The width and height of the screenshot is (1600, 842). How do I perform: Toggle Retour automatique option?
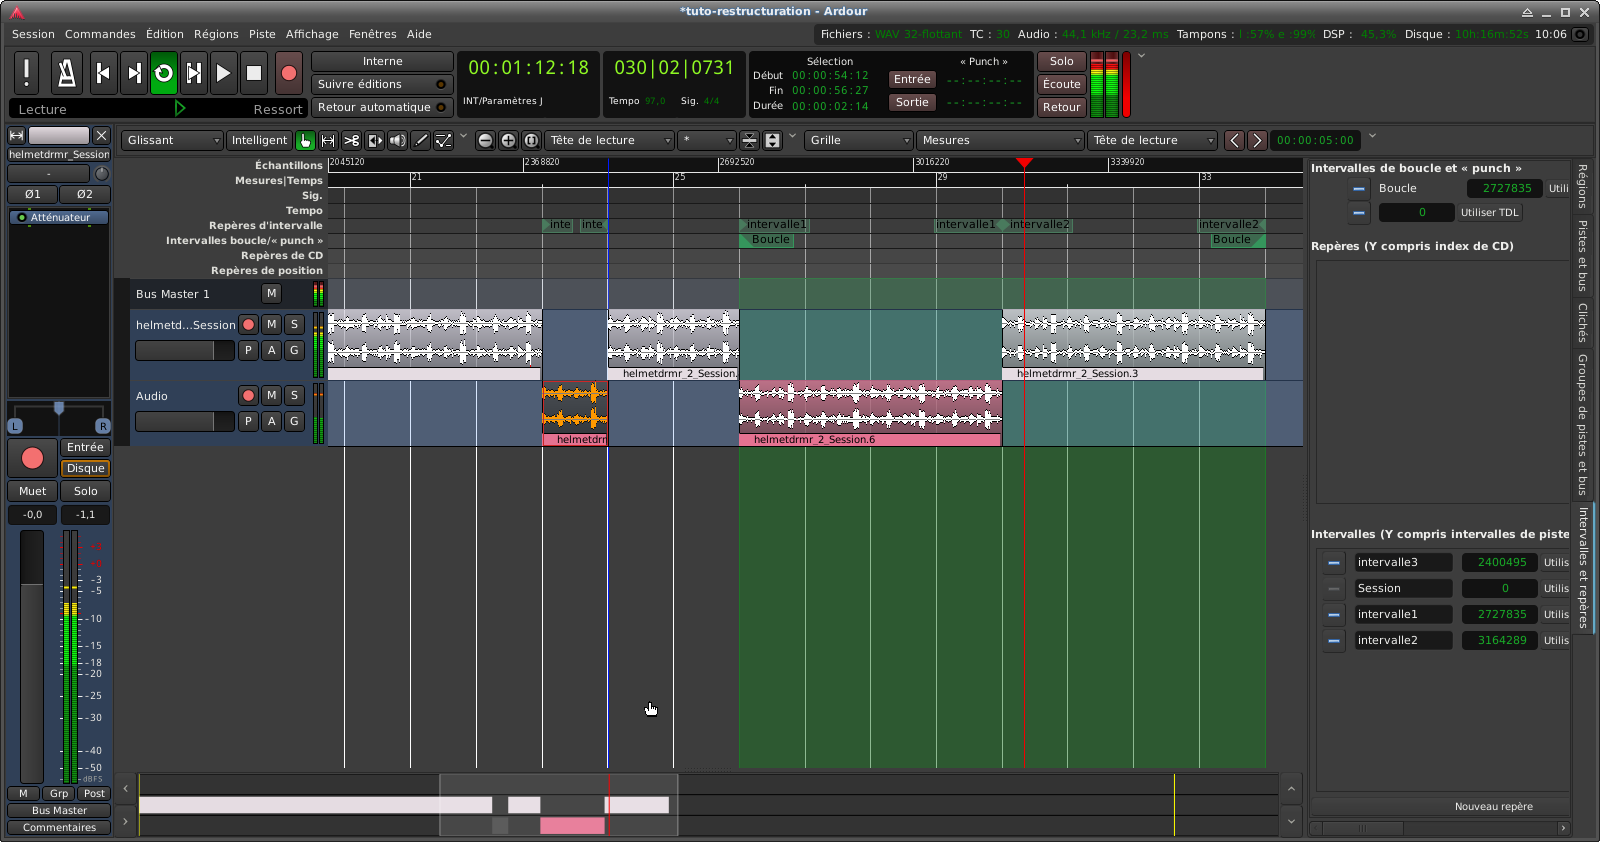click(x=382, y=108)
